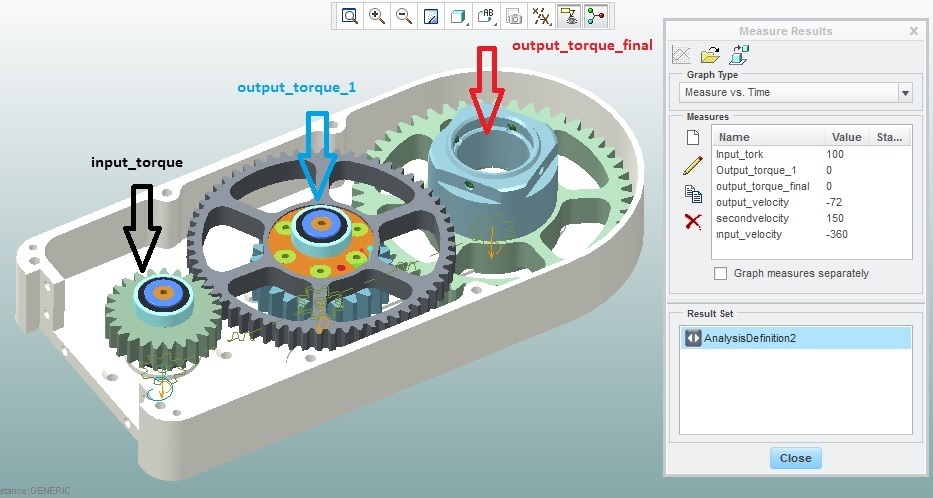Click the value -360 for input_velocity

(837, 234)
